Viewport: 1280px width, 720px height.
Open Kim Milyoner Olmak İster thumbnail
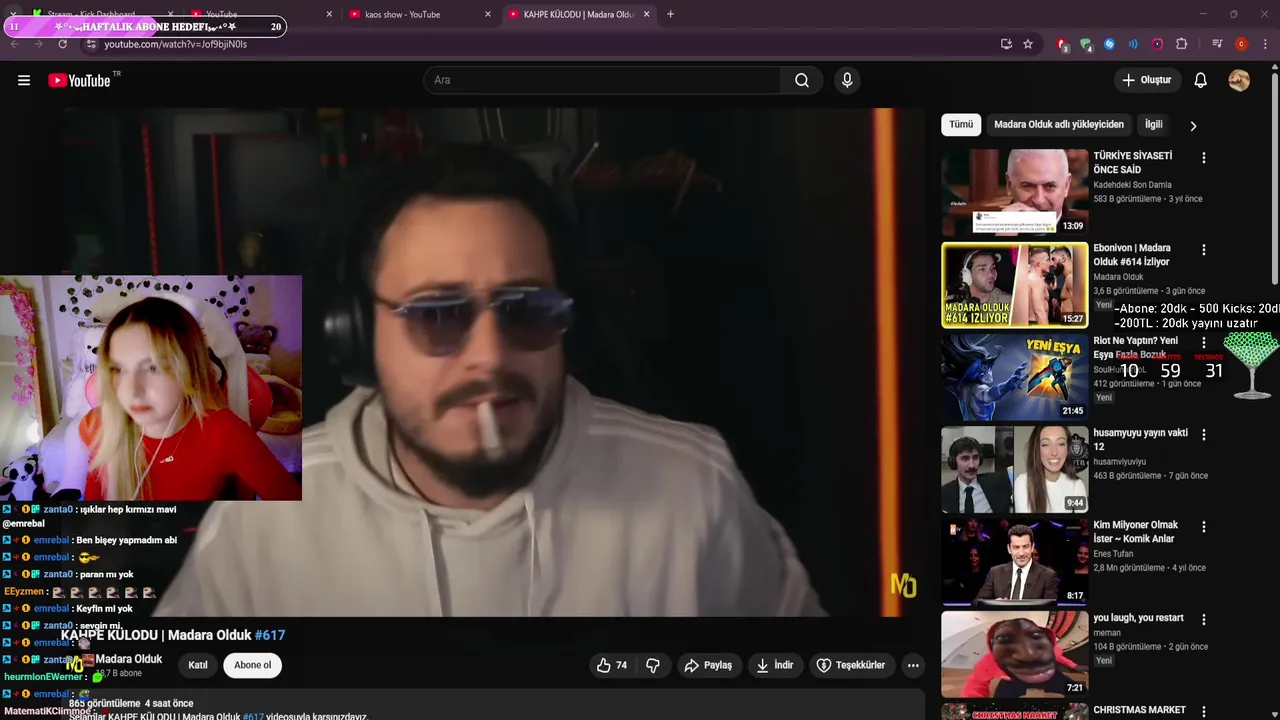(1014, 562)
